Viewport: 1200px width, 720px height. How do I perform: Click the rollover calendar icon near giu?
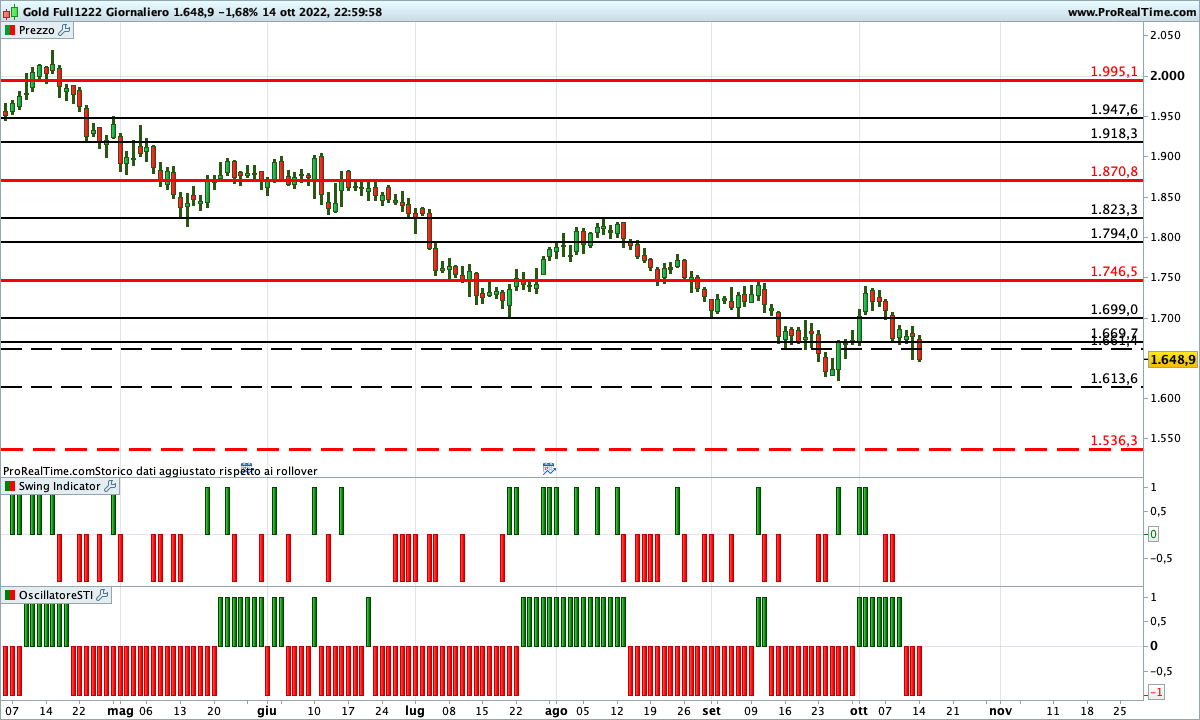pyautogui.click(x=246, y=468)
